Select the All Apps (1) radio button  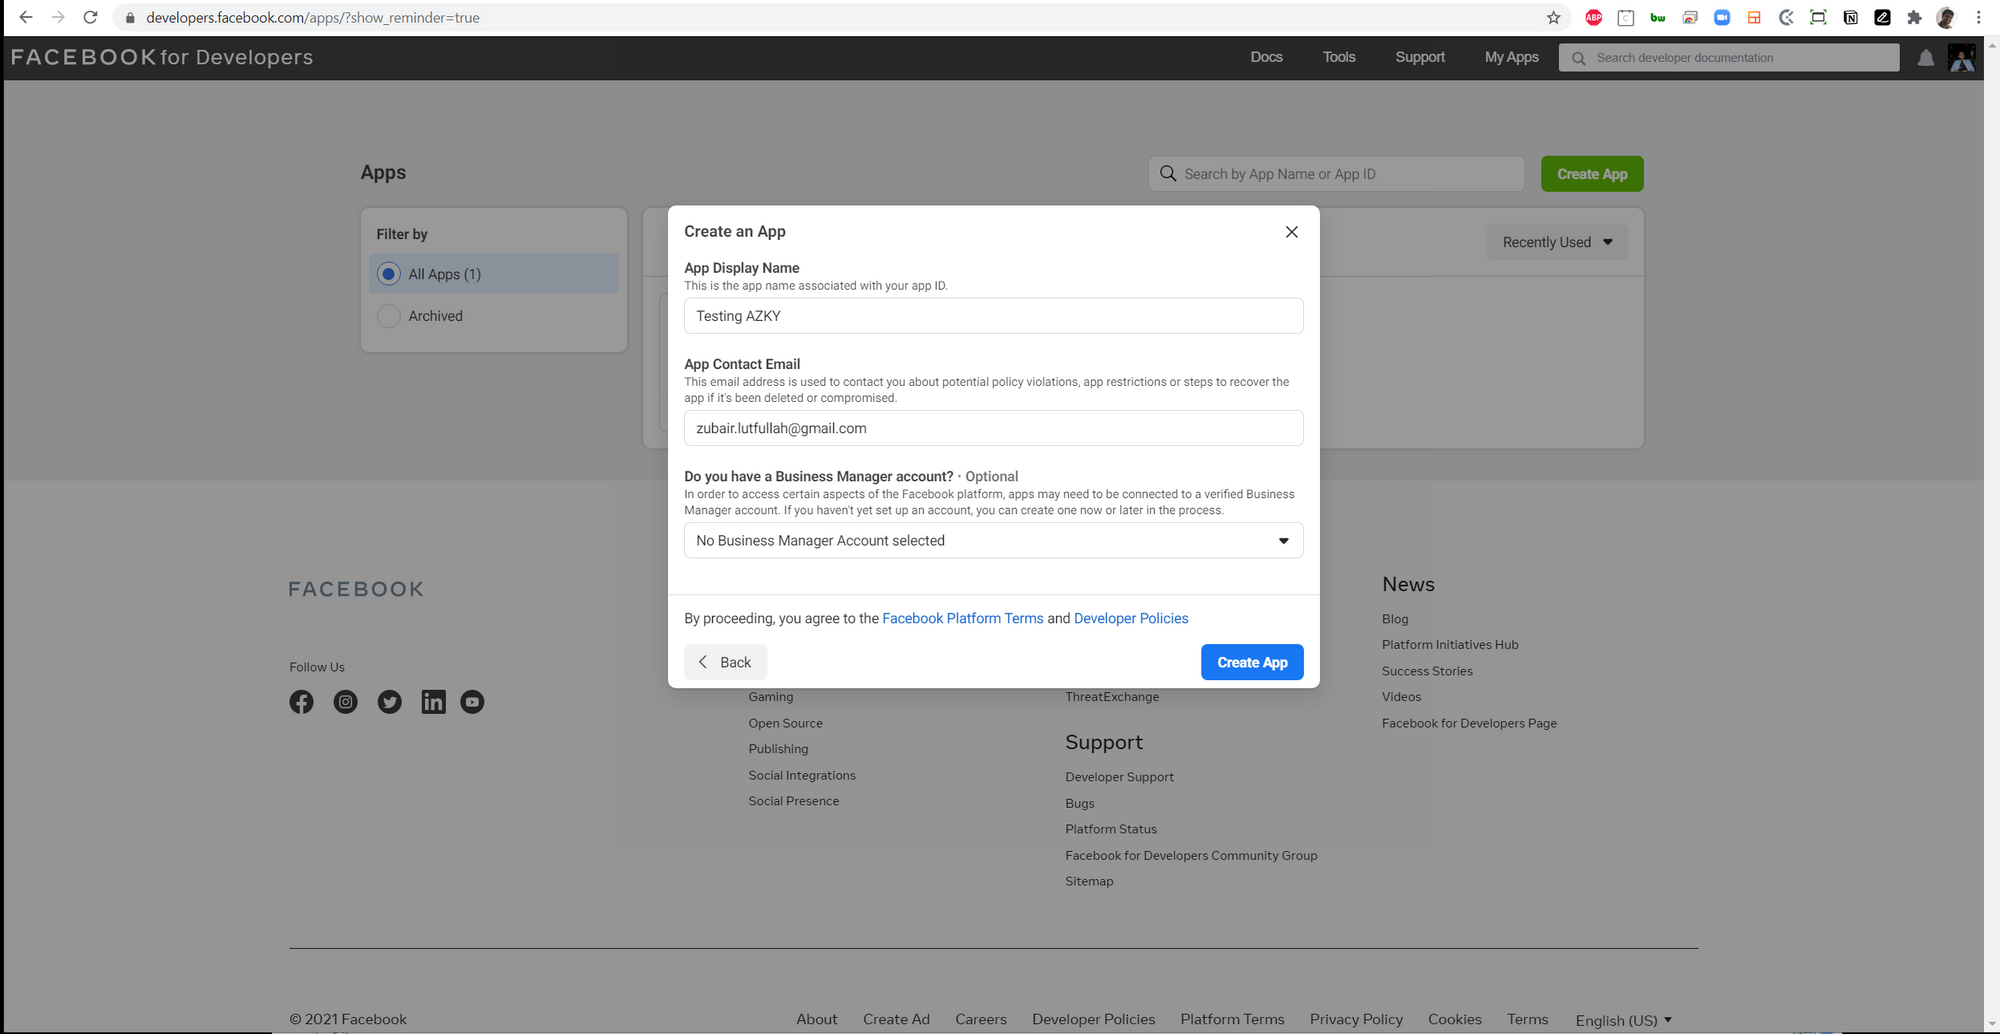click(x=389, y=274)
